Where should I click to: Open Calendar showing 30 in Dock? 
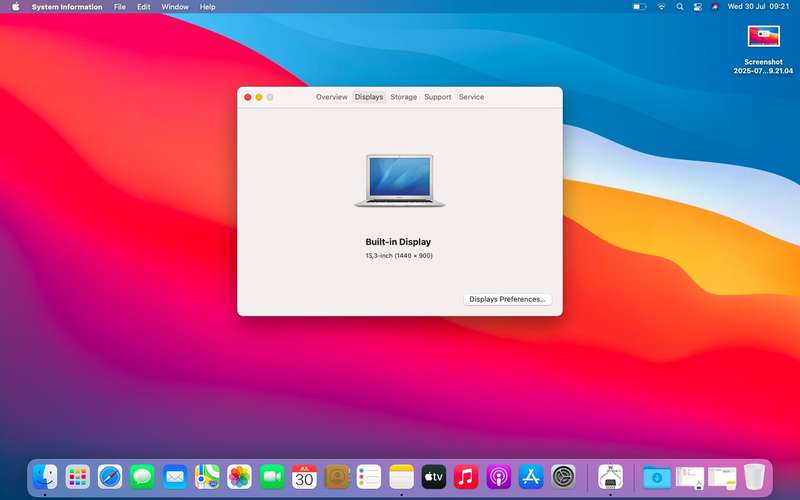pyautogui.click(x=305, y=477)
